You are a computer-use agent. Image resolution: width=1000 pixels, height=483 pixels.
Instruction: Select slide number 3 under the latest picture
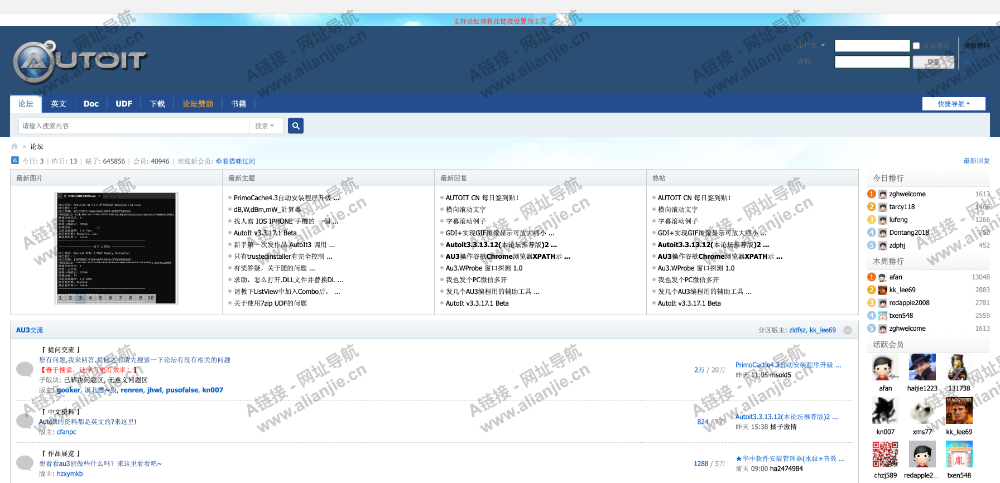[82, 298]
